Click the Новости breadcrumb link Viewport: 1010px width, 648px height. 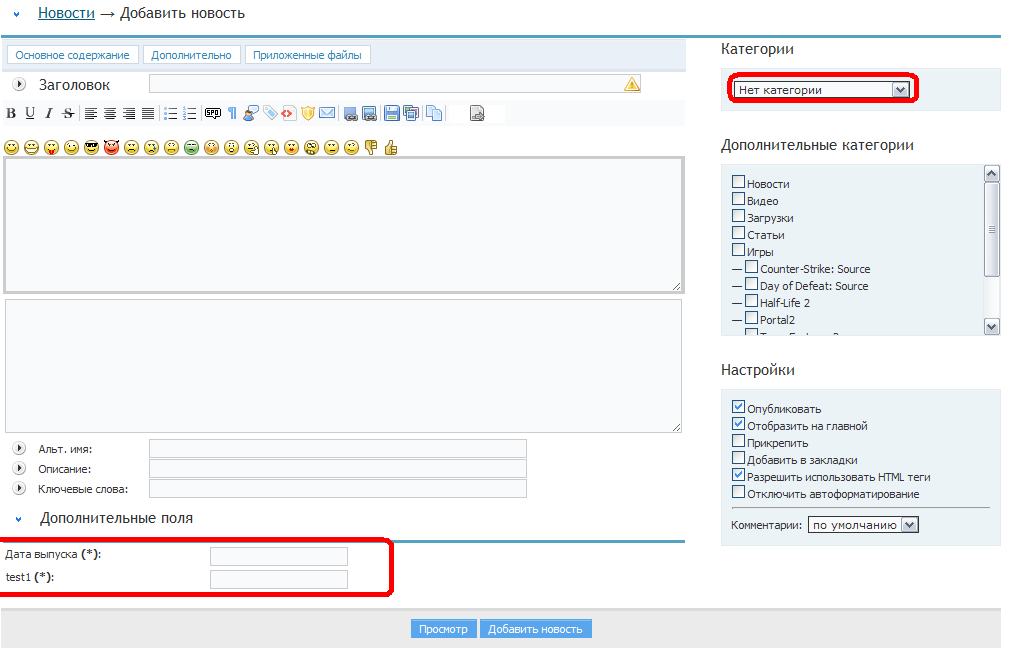pos(66,13)
